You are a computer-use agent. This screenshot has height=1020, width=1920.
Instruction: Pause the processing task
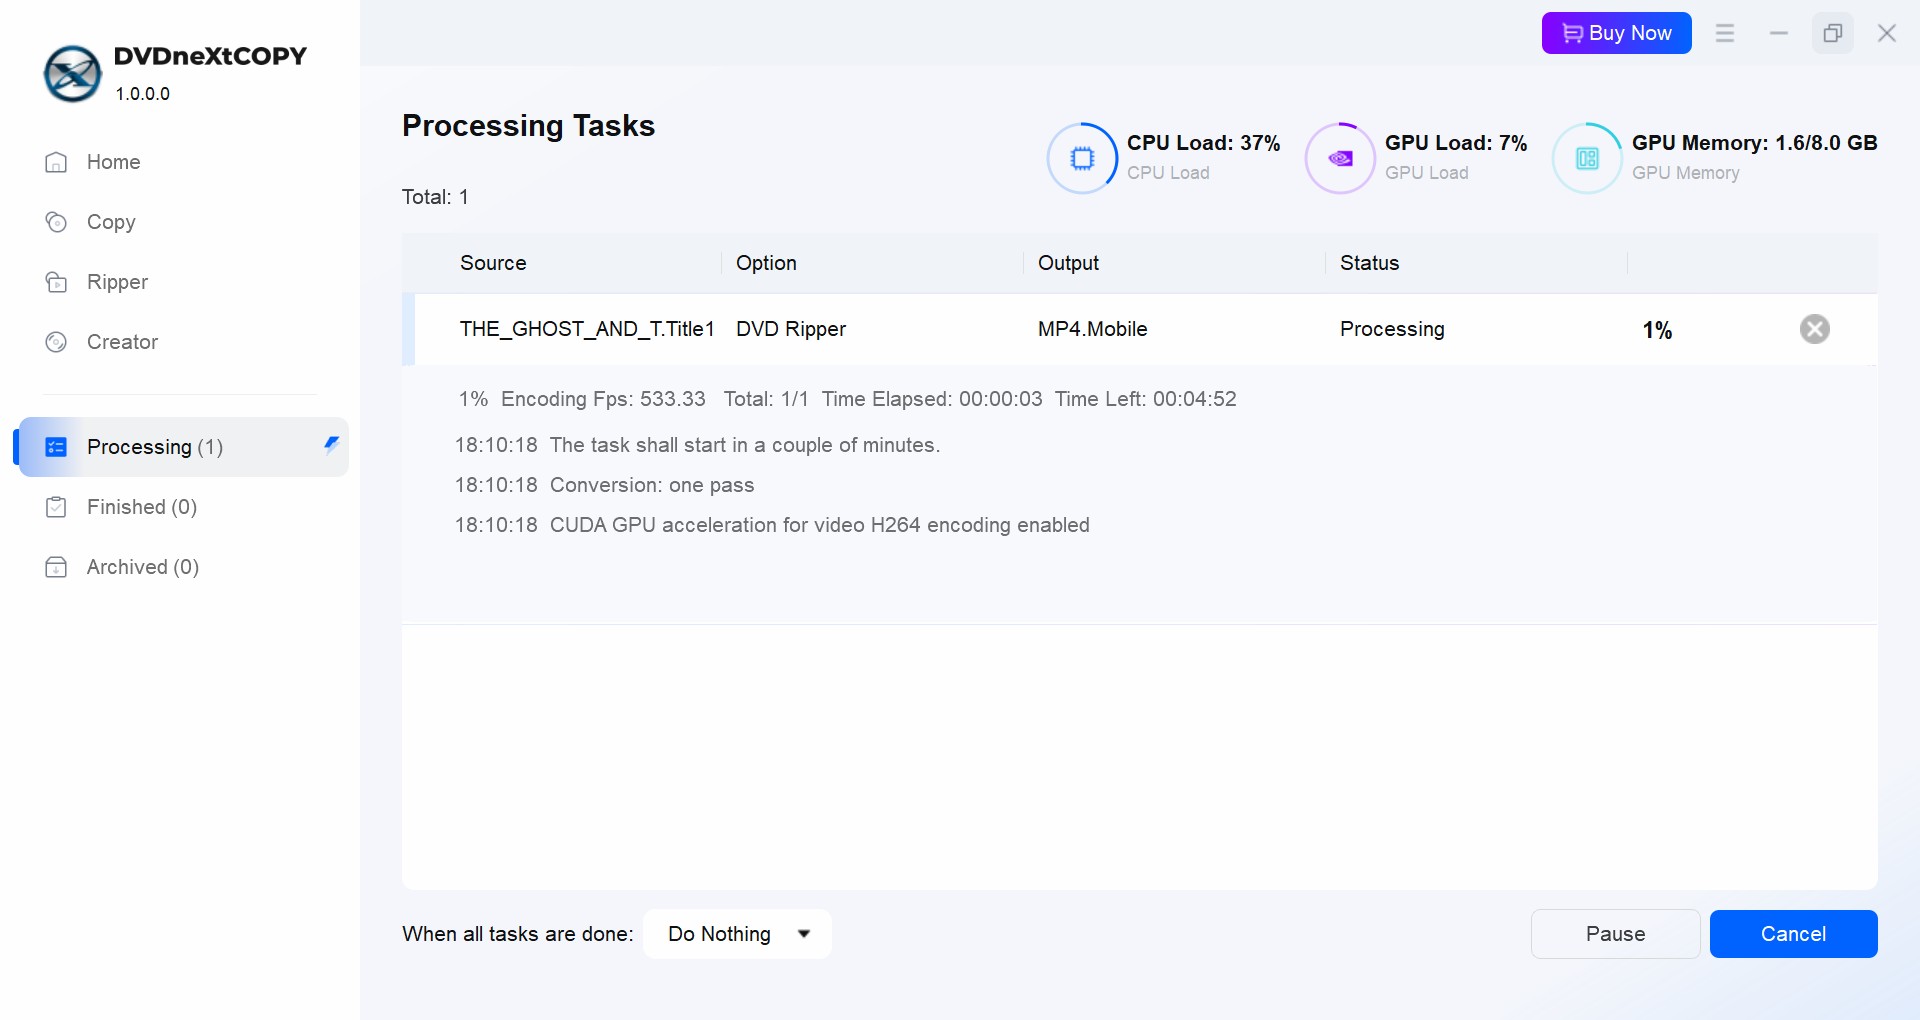[1615, 934]
